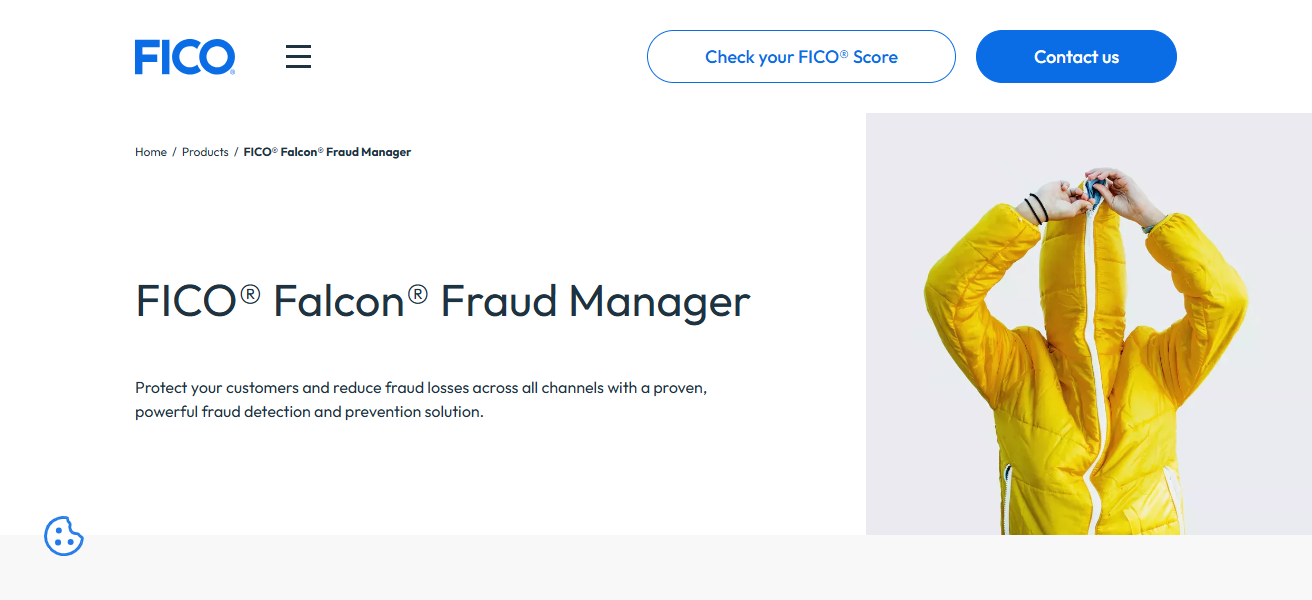Open the cookie preferences icon

point(64,536)
